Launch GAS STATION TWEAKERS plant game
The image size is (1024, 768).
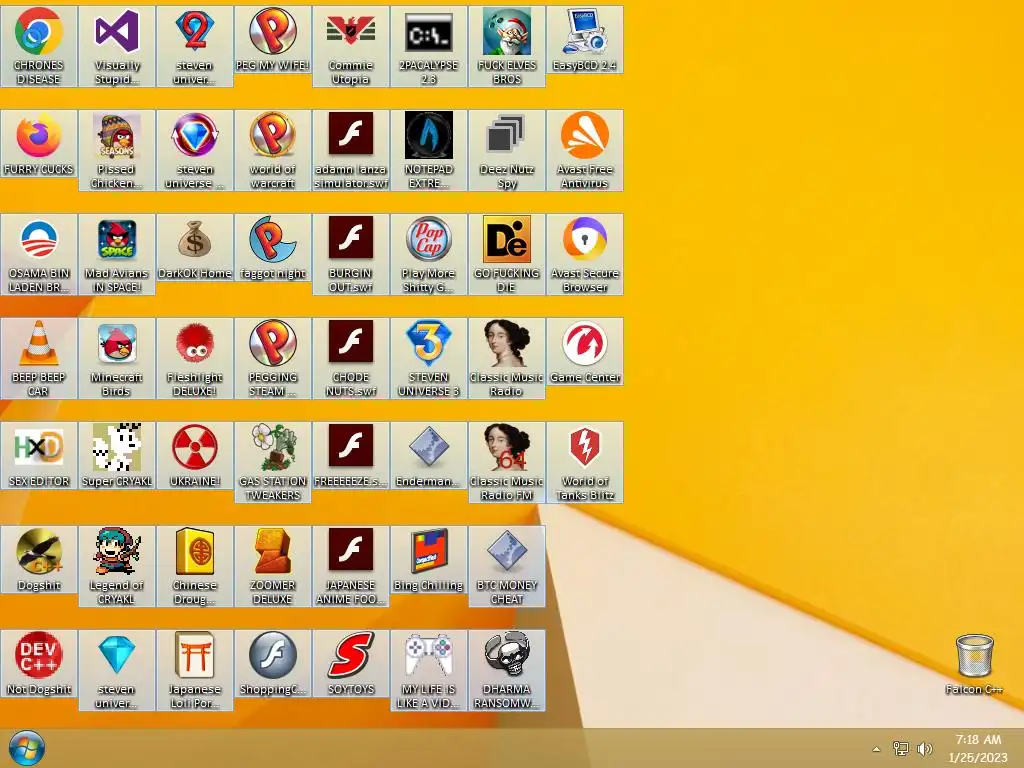click(x=272, y=462)
